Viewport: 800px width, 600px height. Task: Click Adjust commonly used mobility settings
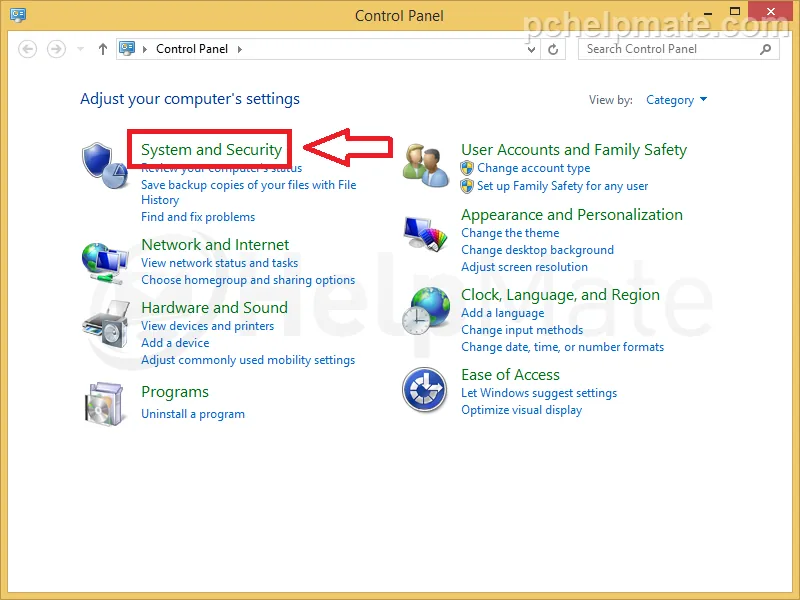point(248,360)
